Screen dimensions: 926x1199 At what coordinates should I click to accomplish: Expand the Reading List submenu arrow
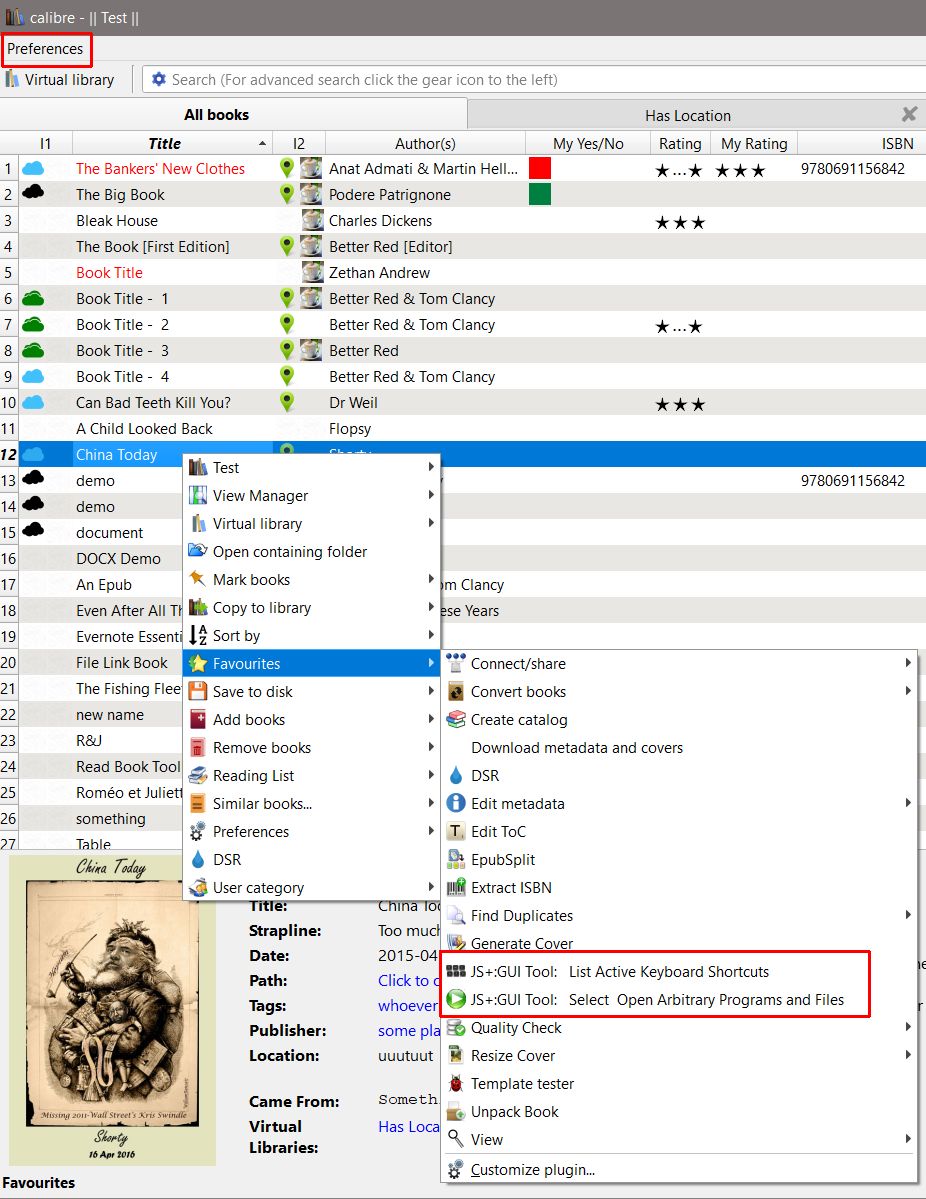[x=431, y=775]
